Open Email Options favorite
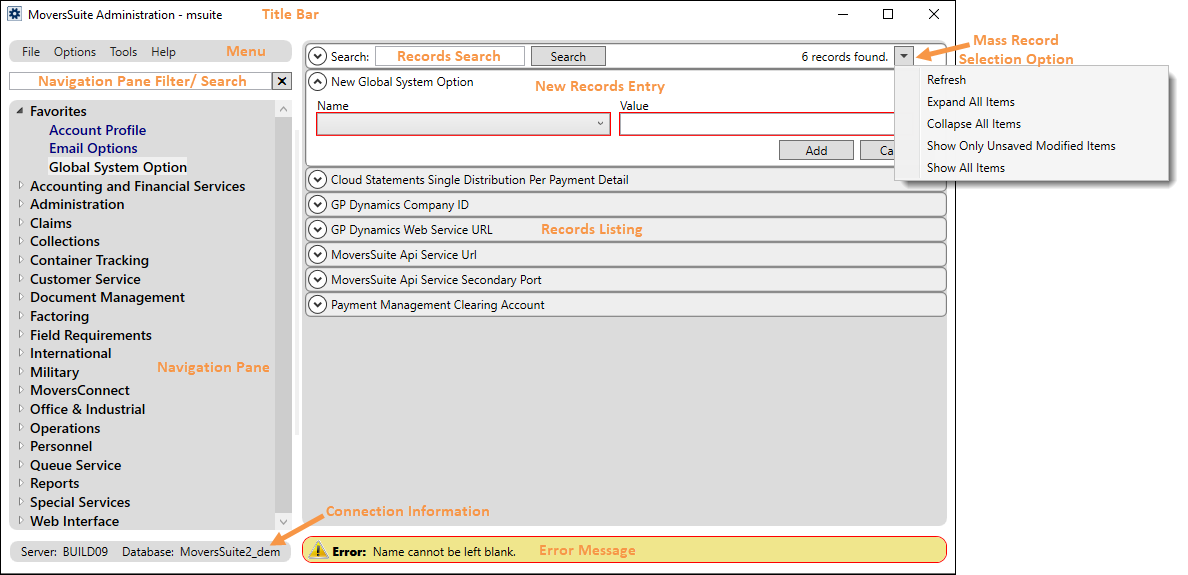The height and width of the screenshot is (575, 1188). 93,148
